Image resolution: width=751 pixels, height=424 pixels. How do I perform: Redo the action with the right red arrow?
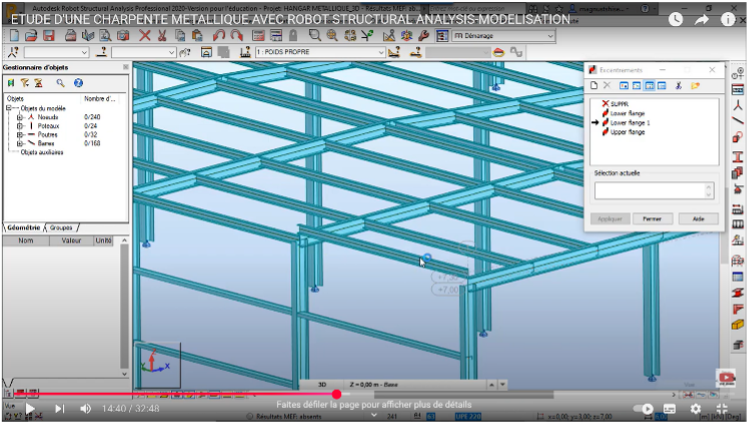pyautogui.click(x=236, y=35)
